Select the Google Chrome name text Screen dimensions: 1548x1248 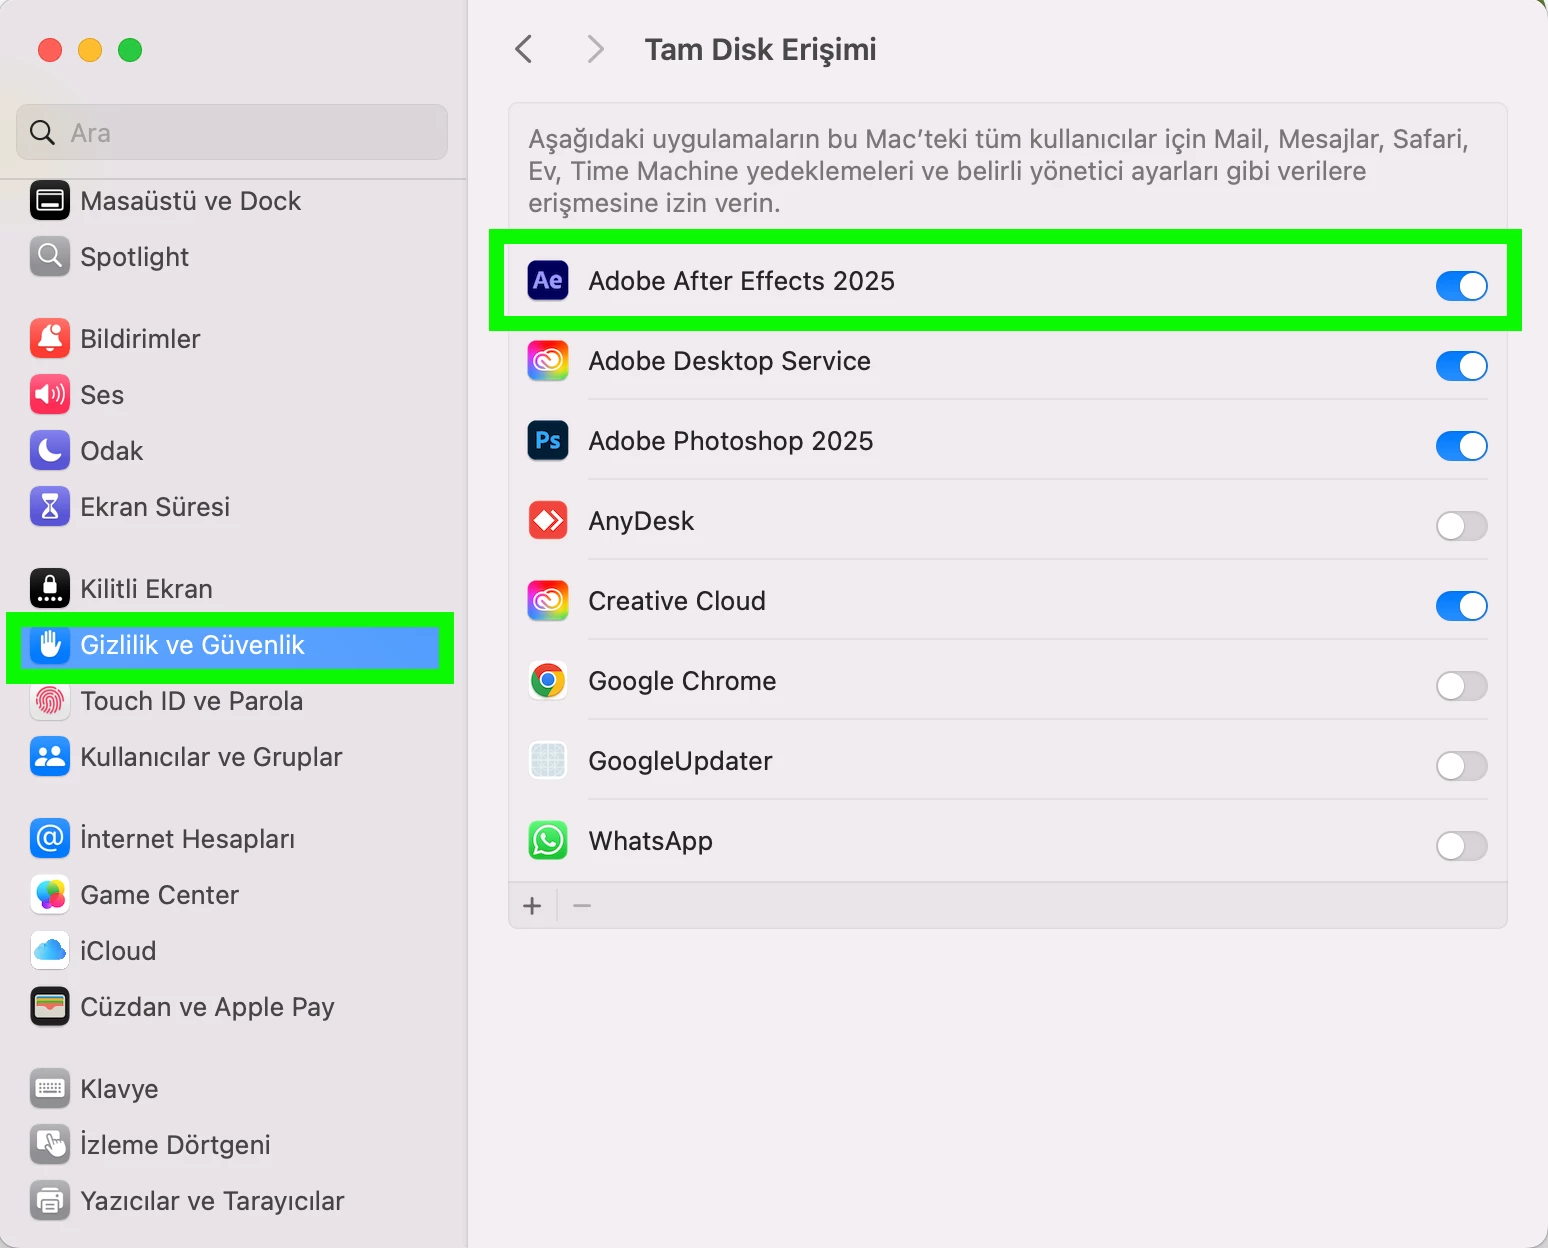pos(682,681)
